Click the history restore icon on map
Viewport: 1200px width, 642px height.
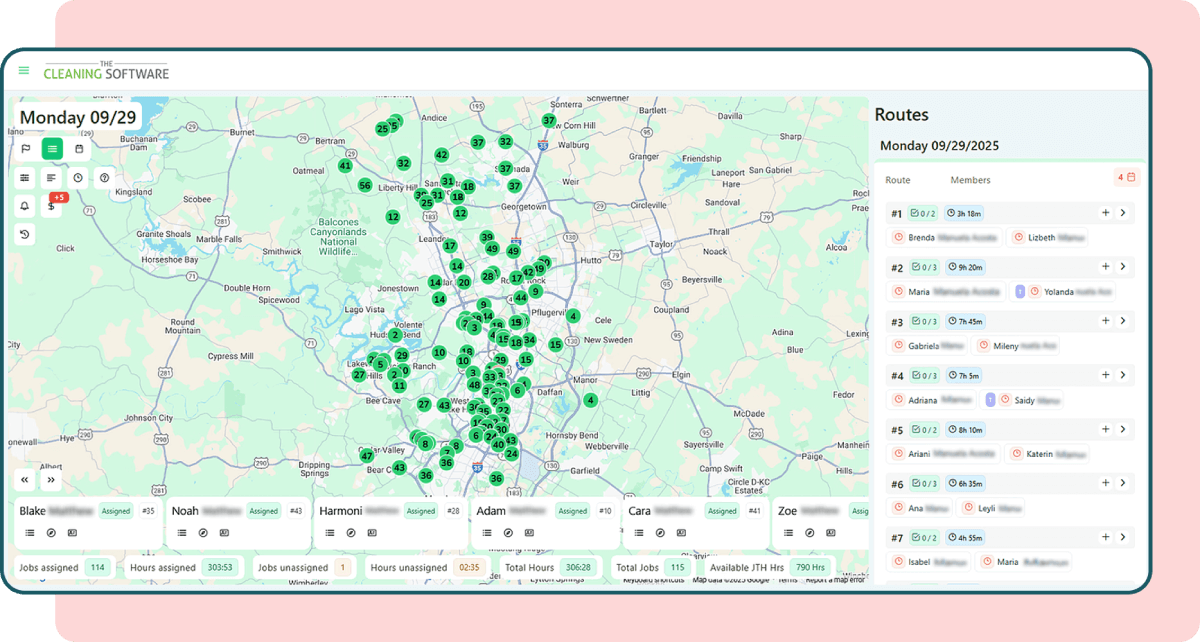tap(26, 234)
